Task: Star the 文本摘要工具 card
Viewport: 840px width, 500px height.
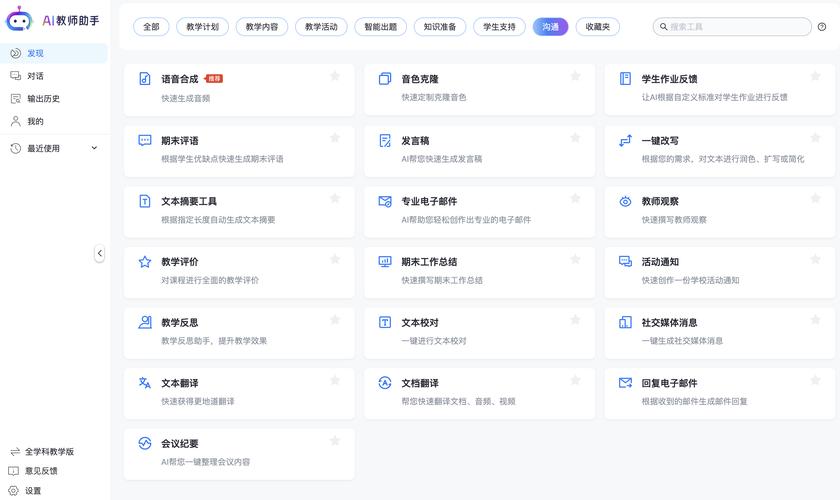Action: coord(335,198)
